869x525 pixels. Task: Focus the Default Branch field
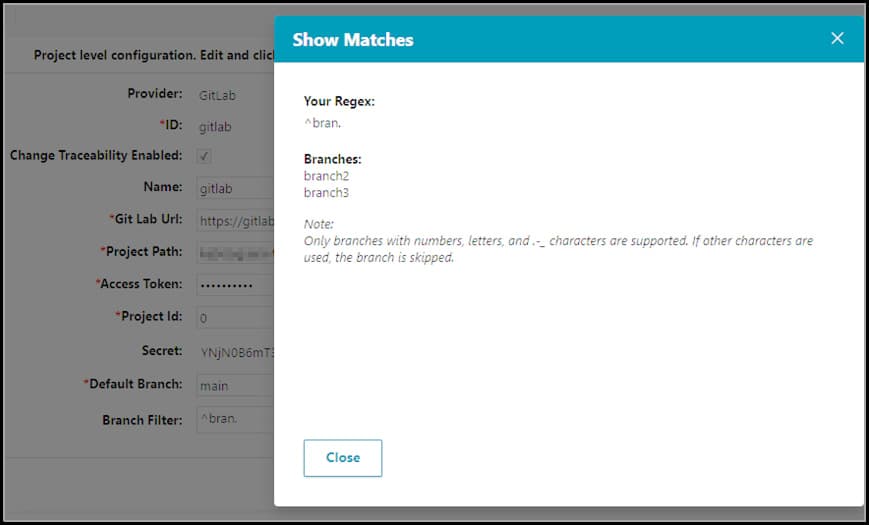click(x=234, y=385)
